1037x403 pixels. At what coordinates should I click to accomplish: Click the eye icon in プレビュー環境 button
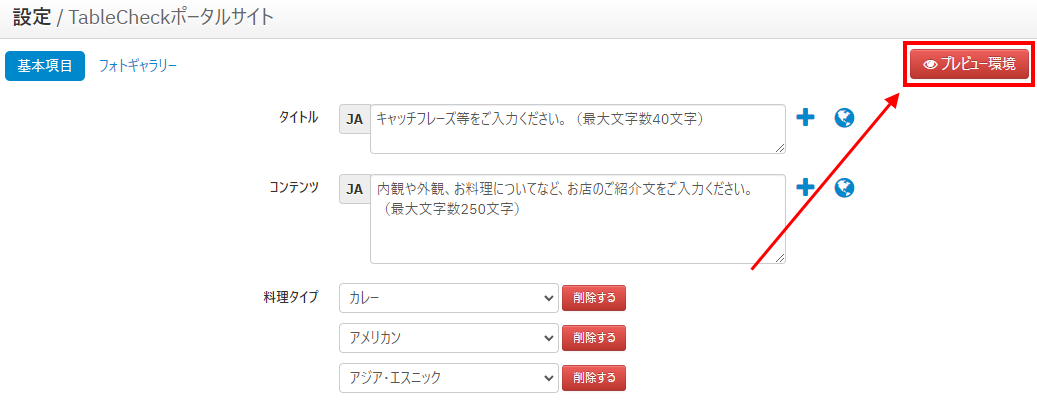pyautogui.click(x=930, y=65)
